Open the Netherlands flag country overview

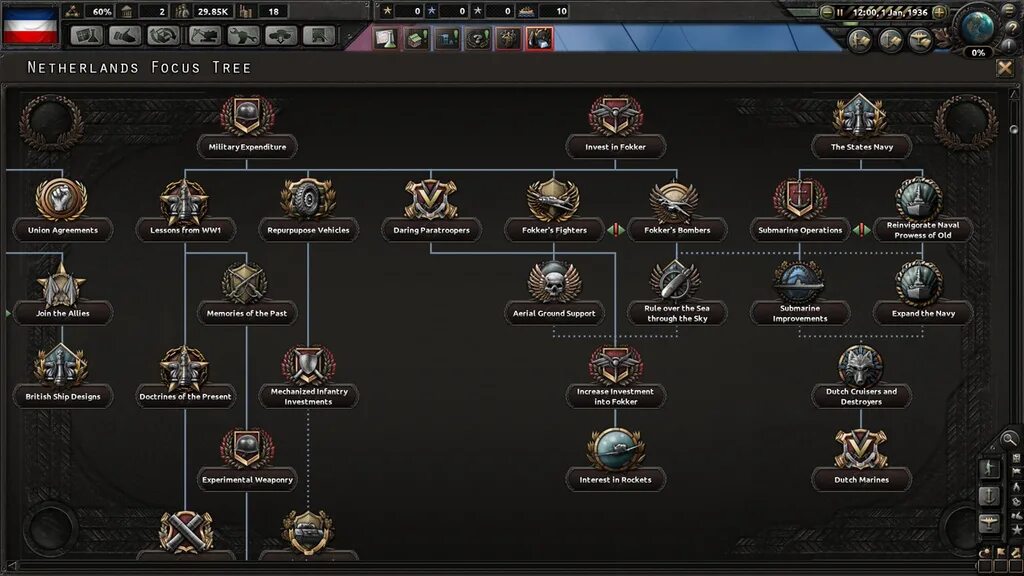[30, 25]
